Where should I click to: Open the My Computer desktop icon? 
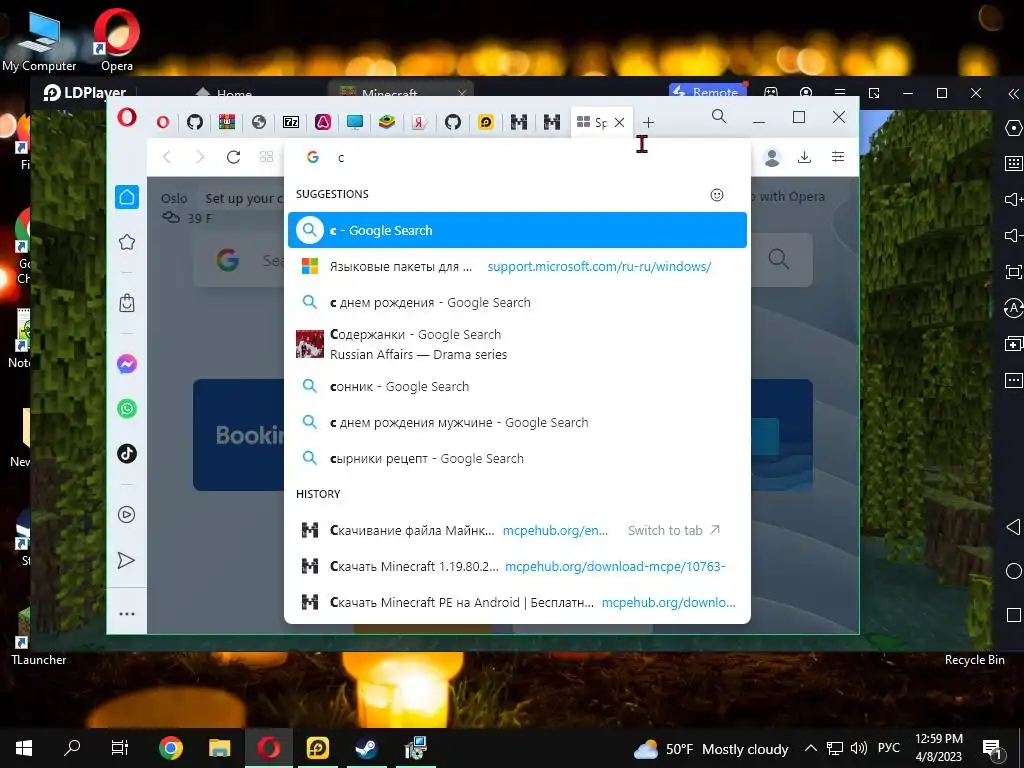click(39, 40)
